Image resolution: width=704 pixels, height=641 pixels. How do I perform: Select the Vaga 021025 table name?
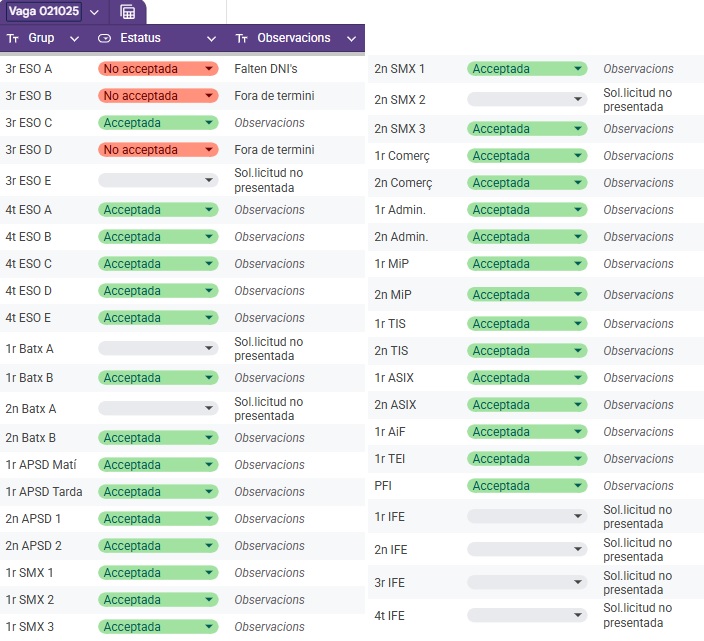45,12
